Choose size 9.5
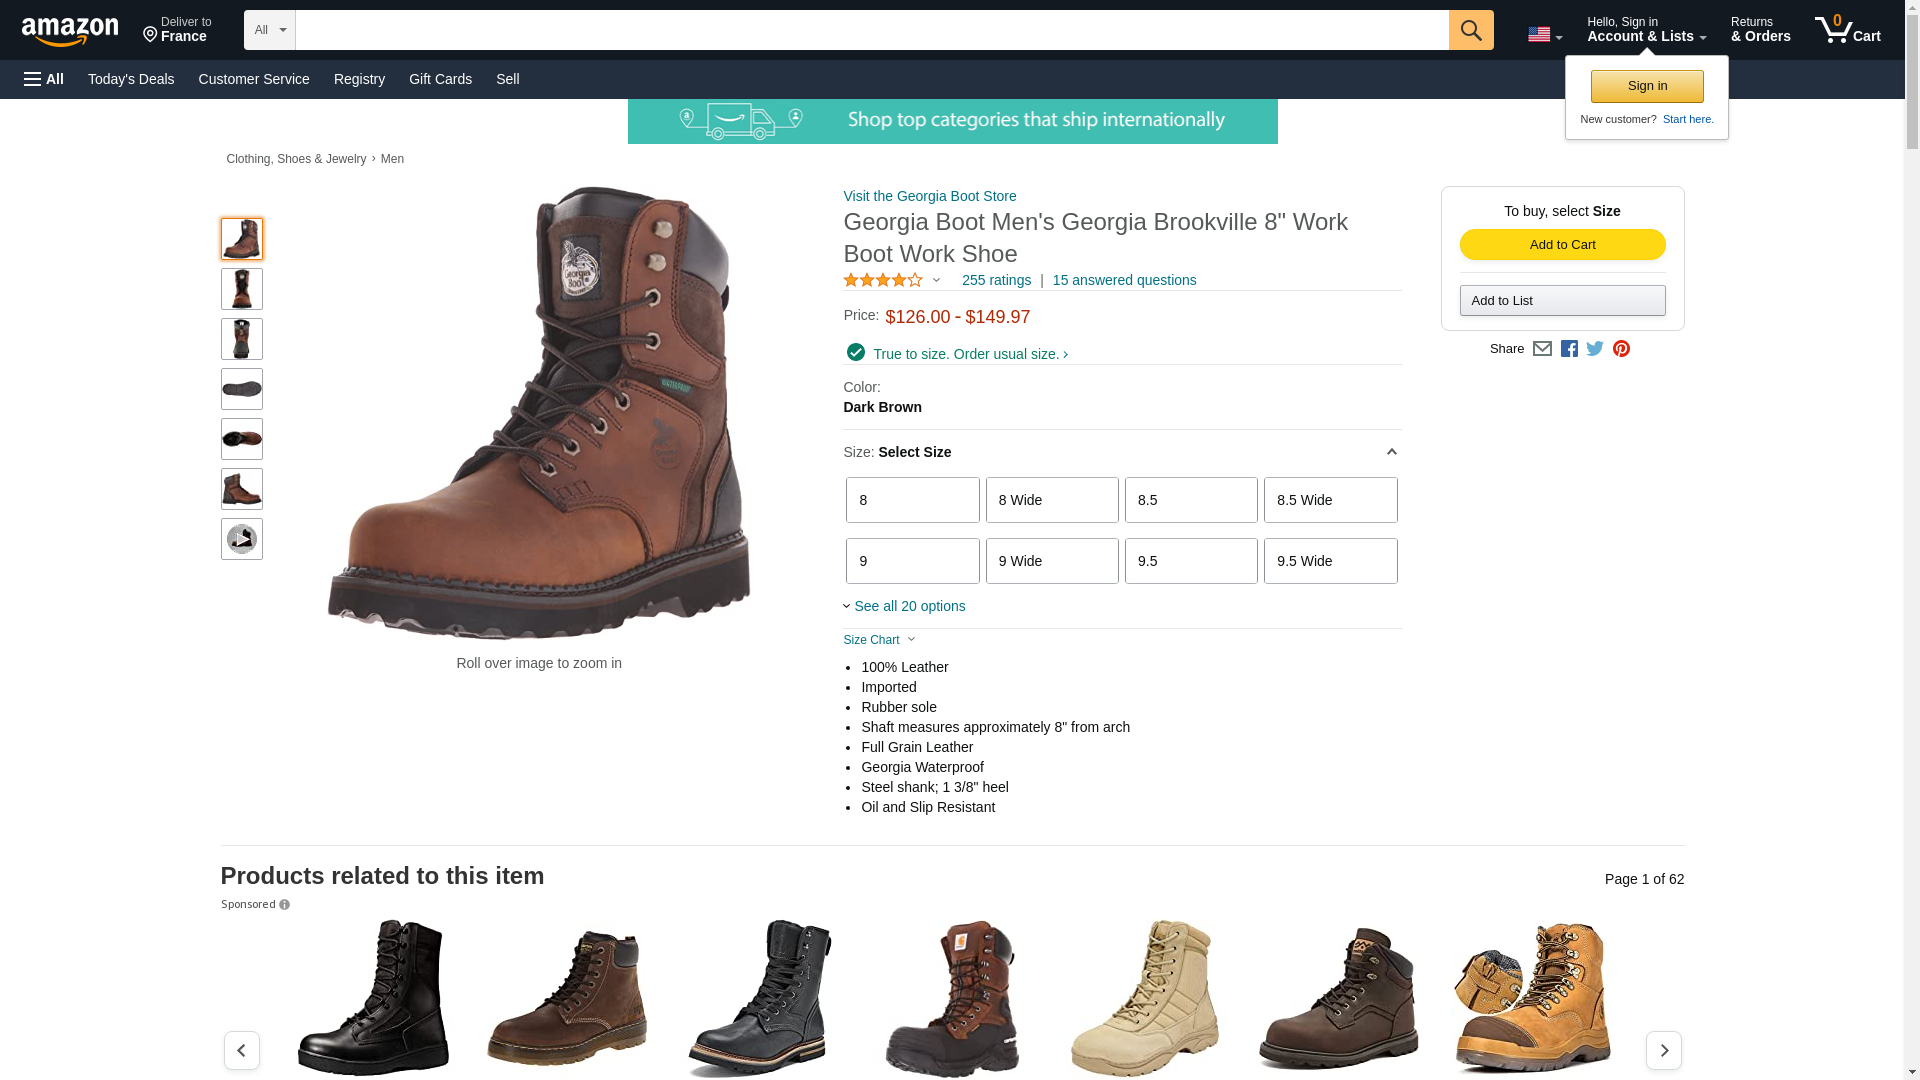Viewport: 1920px width, 1080px height. click(x=1191, y=561)
